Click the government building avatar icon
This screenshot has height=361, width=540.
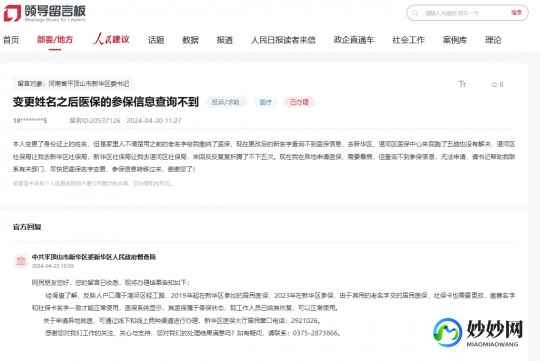click(21, 261)
